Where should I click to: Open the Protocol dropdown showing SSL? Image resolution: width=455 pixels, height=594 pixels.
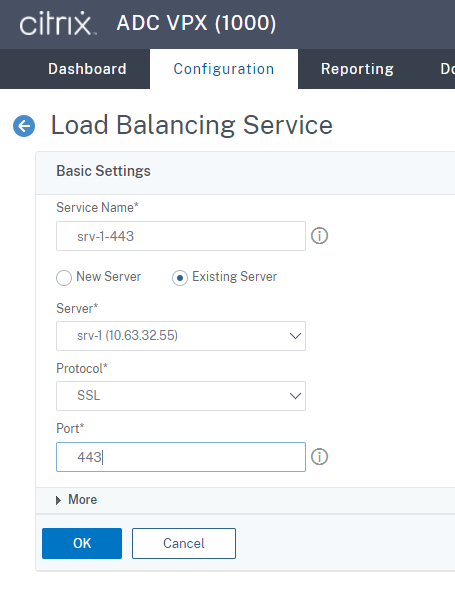(181, 396)
